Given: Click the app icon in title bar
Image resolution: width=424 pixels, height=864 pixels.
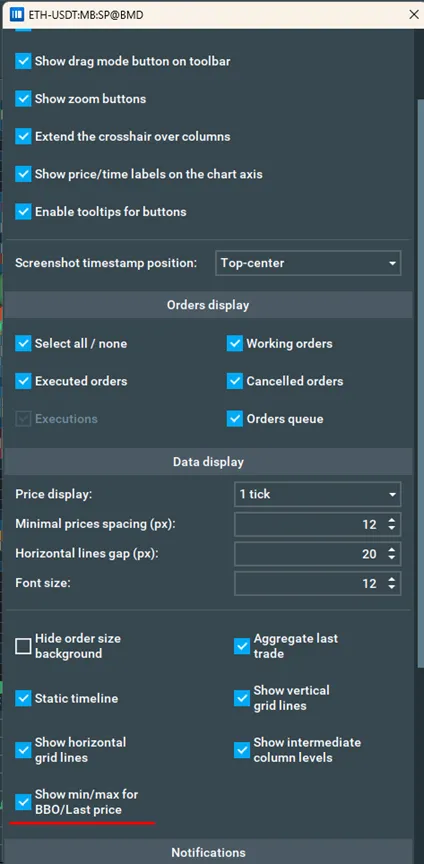Looking at the screenshot, I should pyautogui.click(x=18, y=15).
